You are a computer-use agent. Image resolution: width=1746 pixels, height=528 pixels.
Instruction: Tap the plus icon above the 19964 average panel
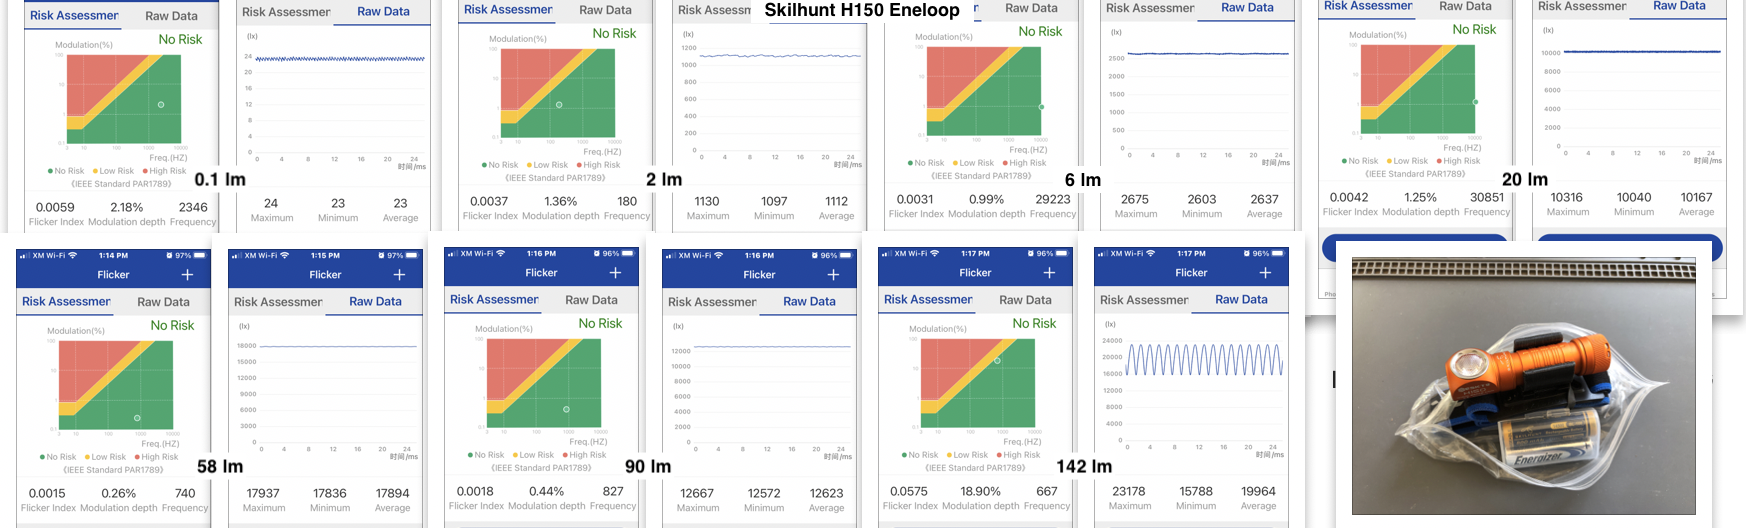pos(1265,272)
